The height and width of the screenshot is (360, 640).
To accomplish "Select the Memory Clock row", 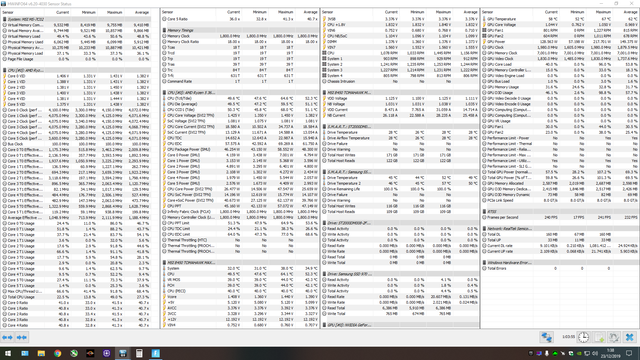I will pyautogui.click(x=240, y=36).
